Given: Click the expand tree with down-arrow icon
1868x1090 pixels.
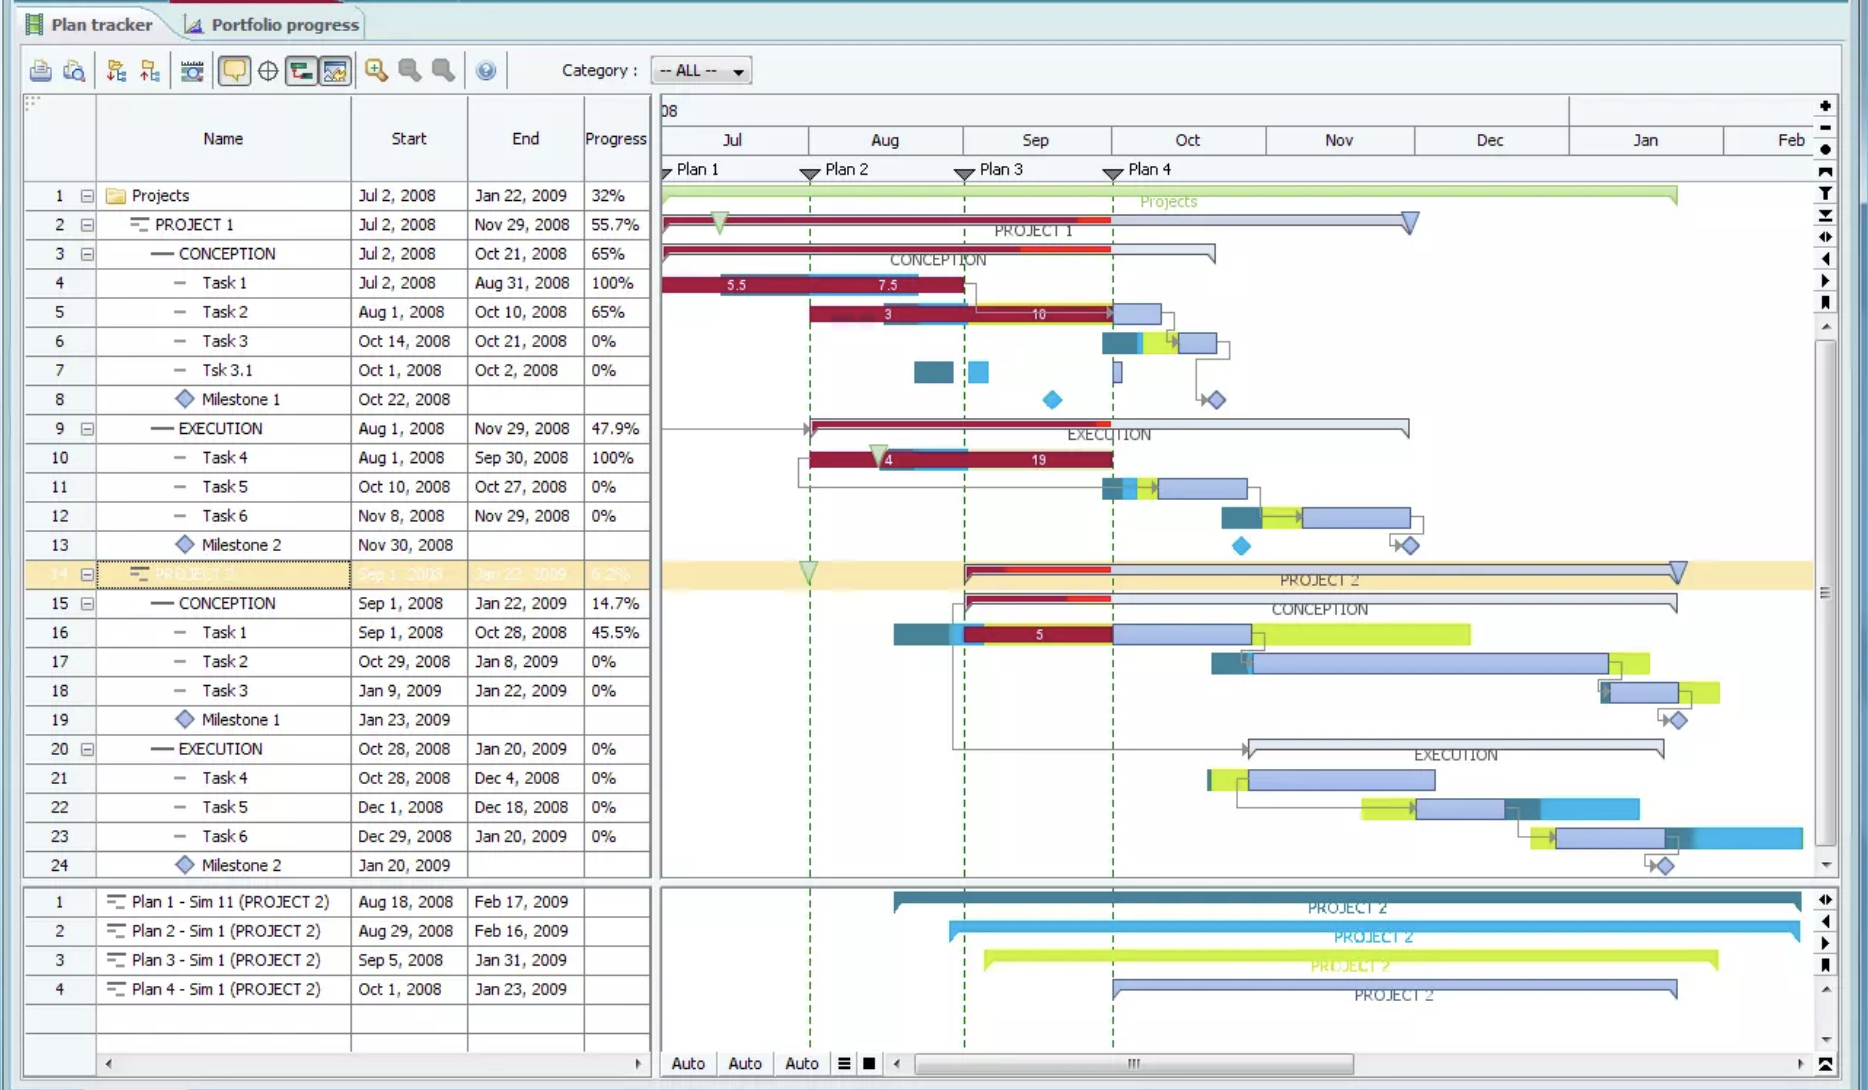Looking at the screenshot, I should tap(117, 71).
